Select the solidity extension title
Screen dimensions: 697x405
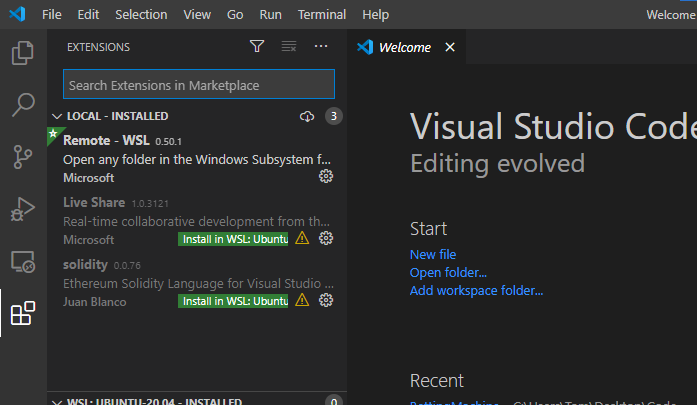pos(85,265)
